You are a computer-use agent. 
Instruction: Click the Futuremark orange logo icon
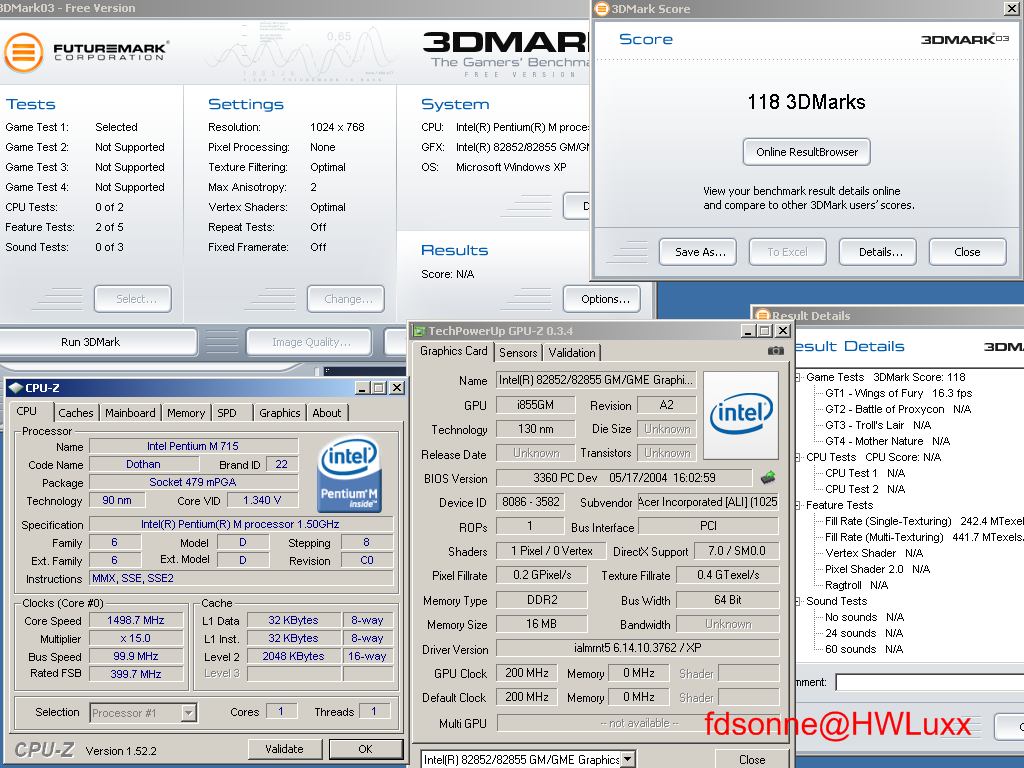pos(24,52)
